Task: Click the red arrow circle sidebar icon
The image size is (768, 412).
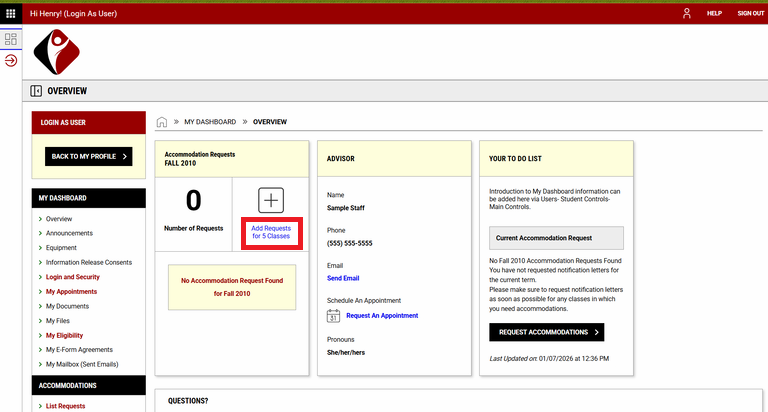Action: click(x=11, y=61)
